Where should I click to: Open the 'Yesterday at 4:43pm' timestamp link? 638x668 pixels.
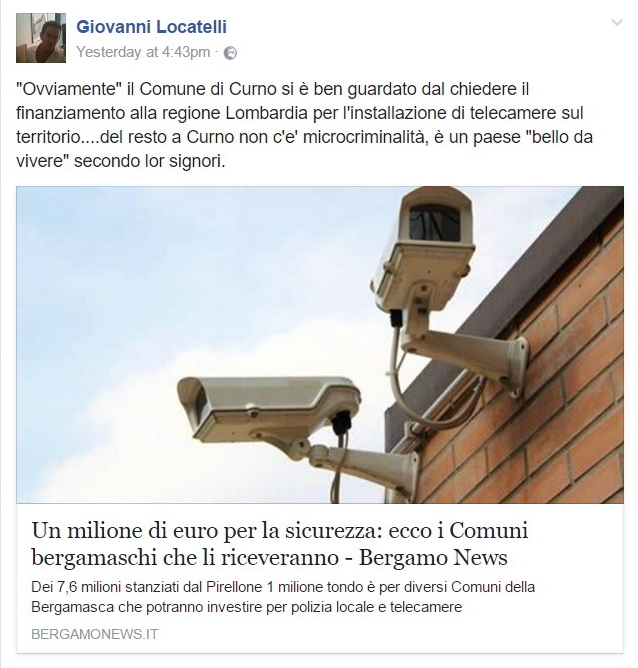143,52
